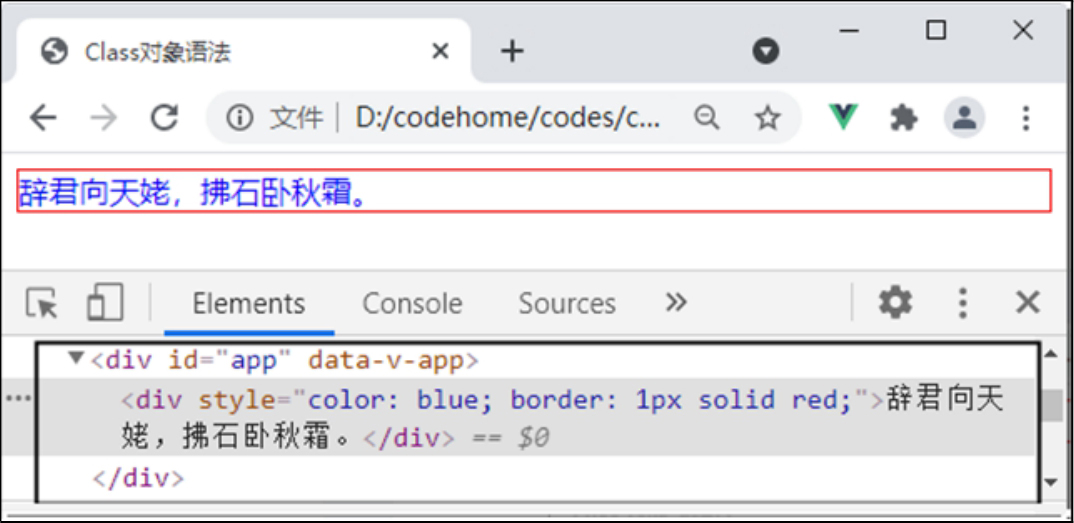Select the div style="color: blue" element line
The width and height of the screenshot is (1074, 523).
[534, 417]
